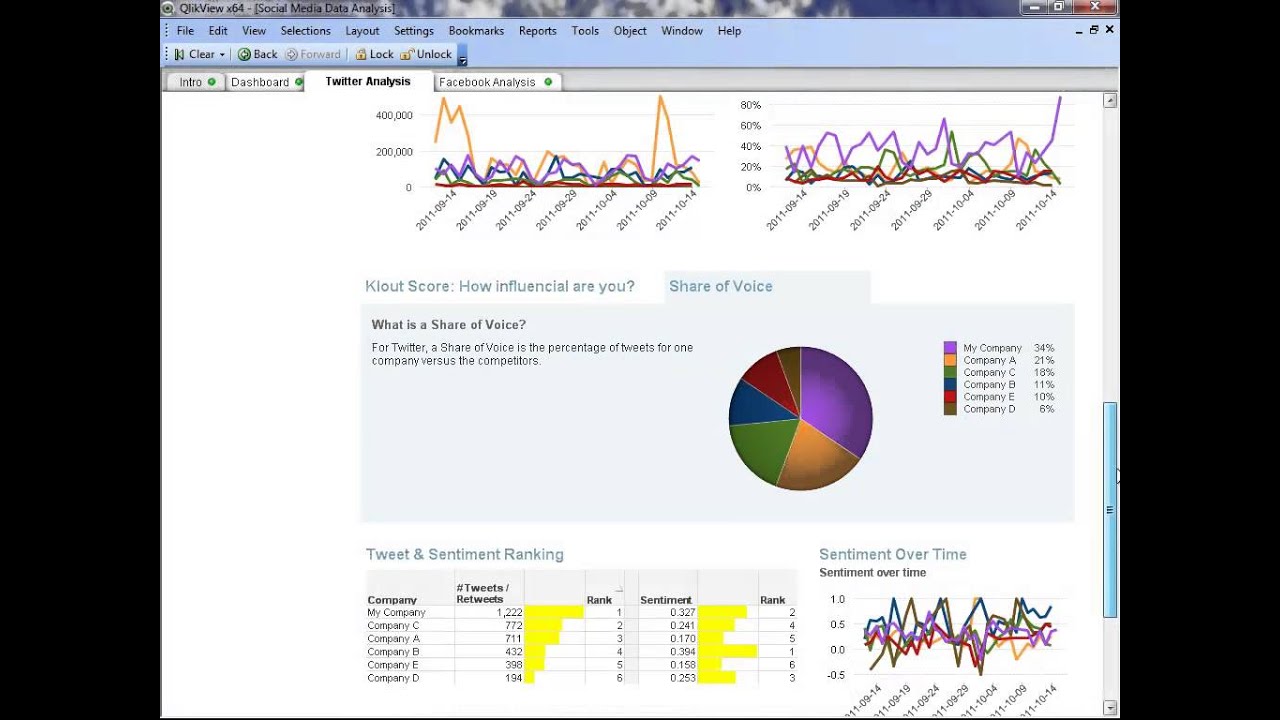Open the Bookmarks menu
The width and height of the screenshot is (1280, 720).
click(476, 31)
